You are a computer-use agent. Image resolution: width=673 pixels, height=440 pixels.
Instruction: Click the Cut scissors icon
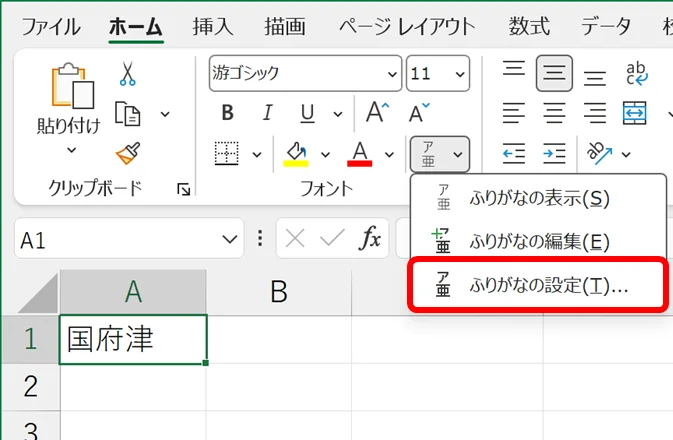[x=128, y=74]
